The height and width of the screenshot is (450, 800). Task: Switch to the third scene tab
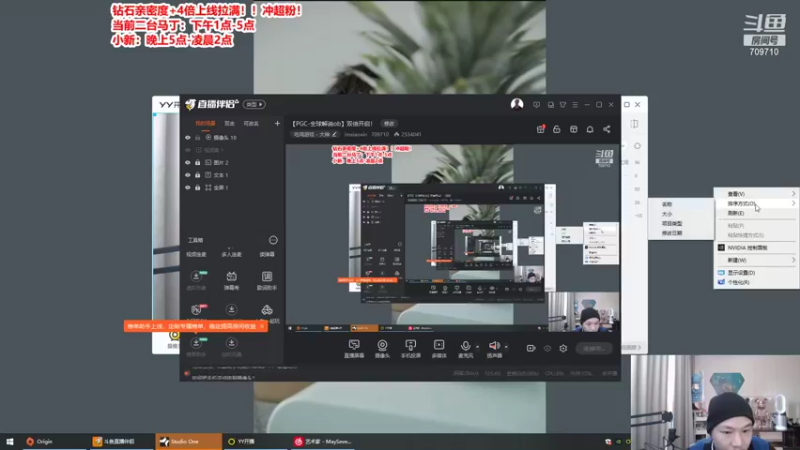click(251, 123)
